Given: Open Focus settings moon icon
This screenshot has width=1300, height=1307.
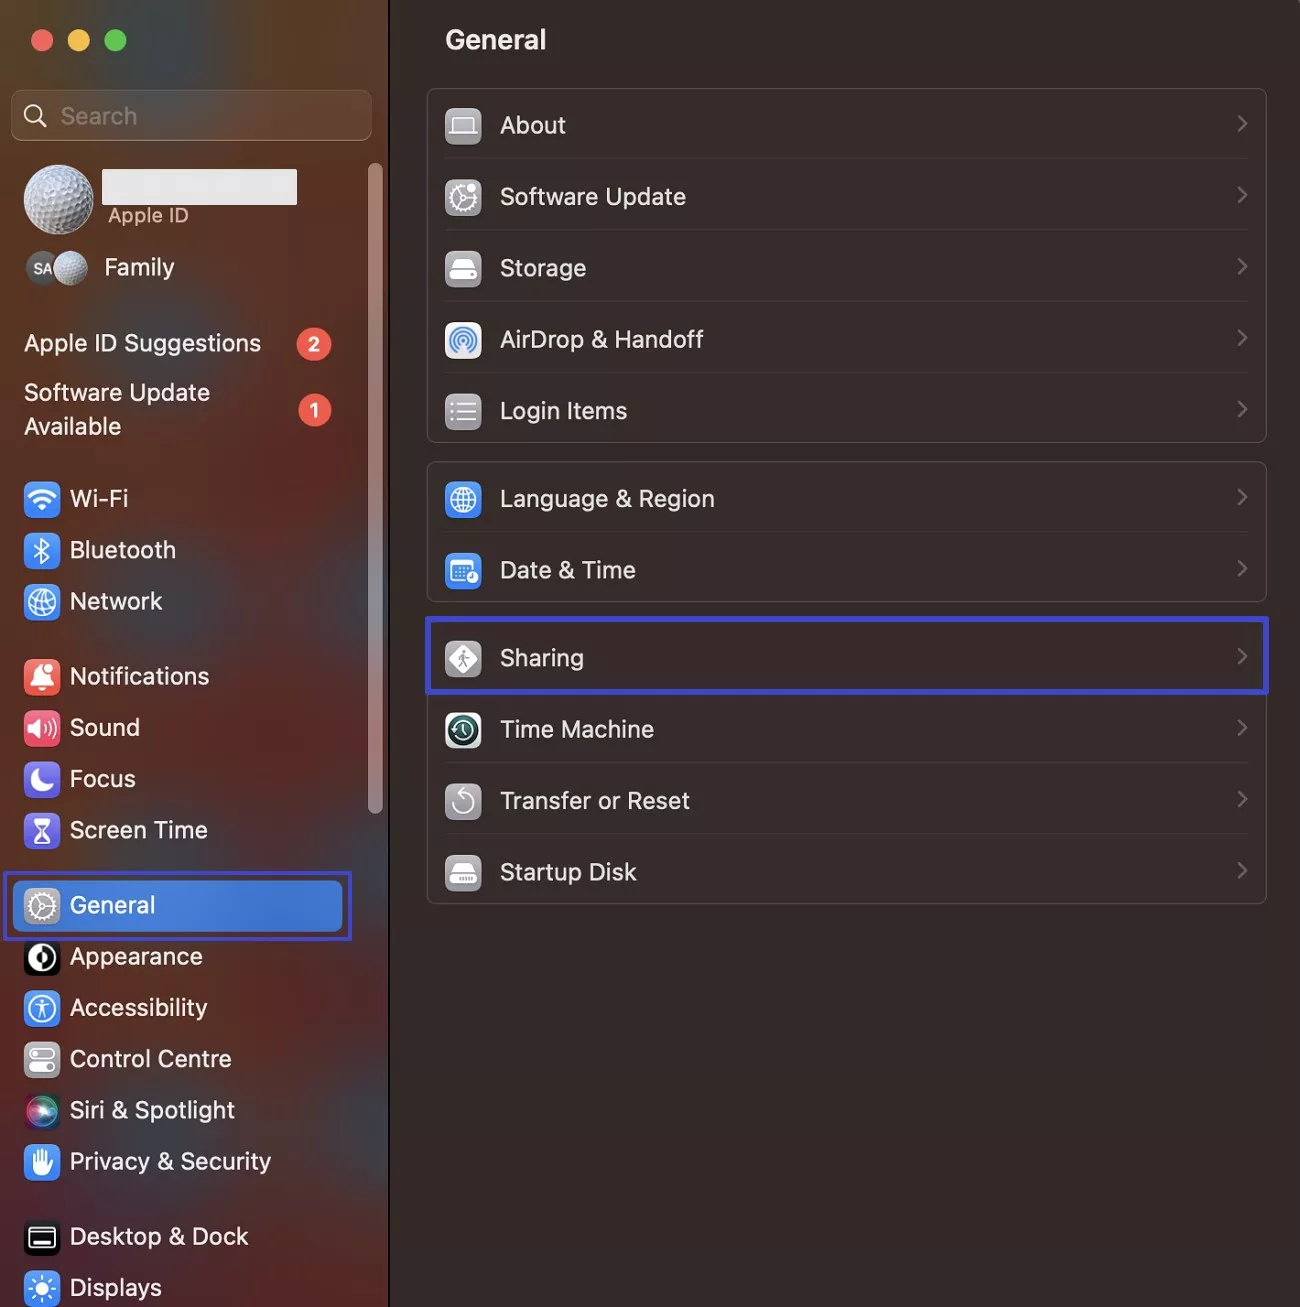Looking at the screenshot, I should (x=41, y=779).
